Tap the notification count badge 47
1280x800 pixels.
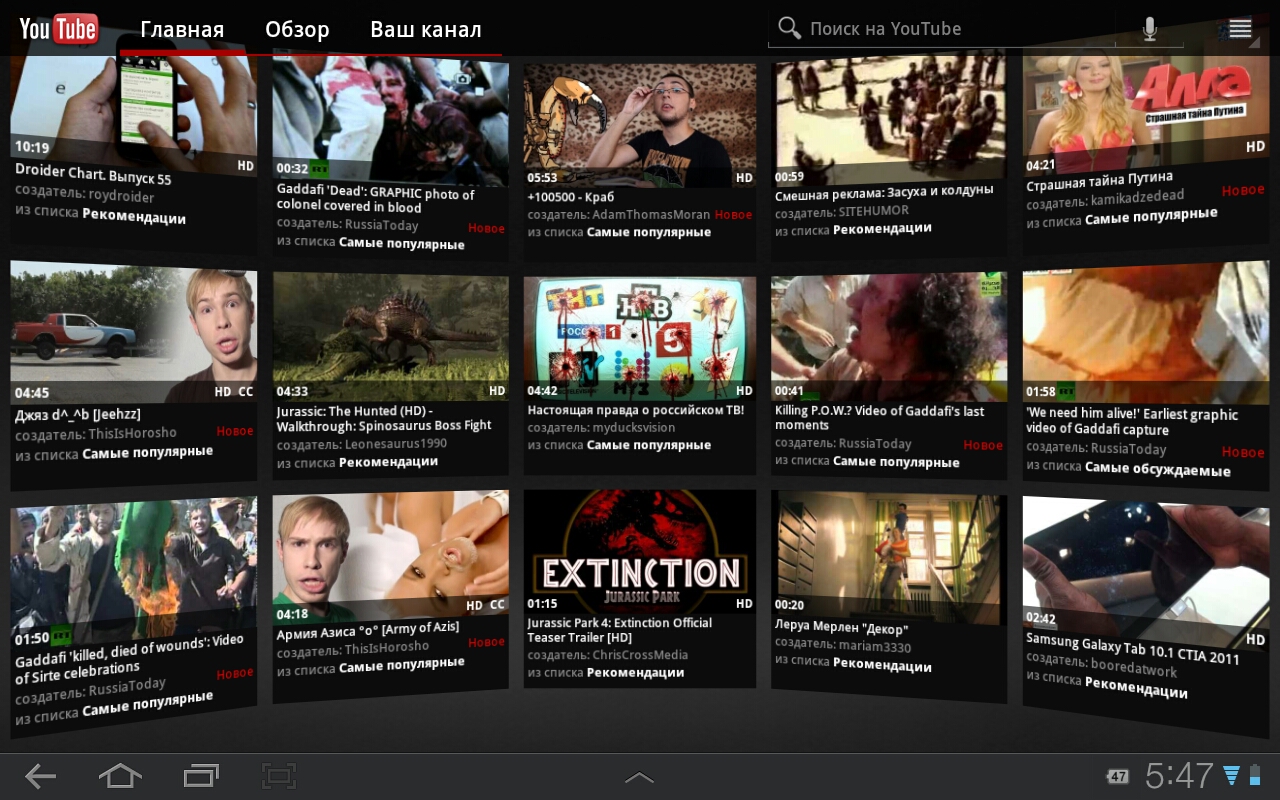[x=1118, y=776]
